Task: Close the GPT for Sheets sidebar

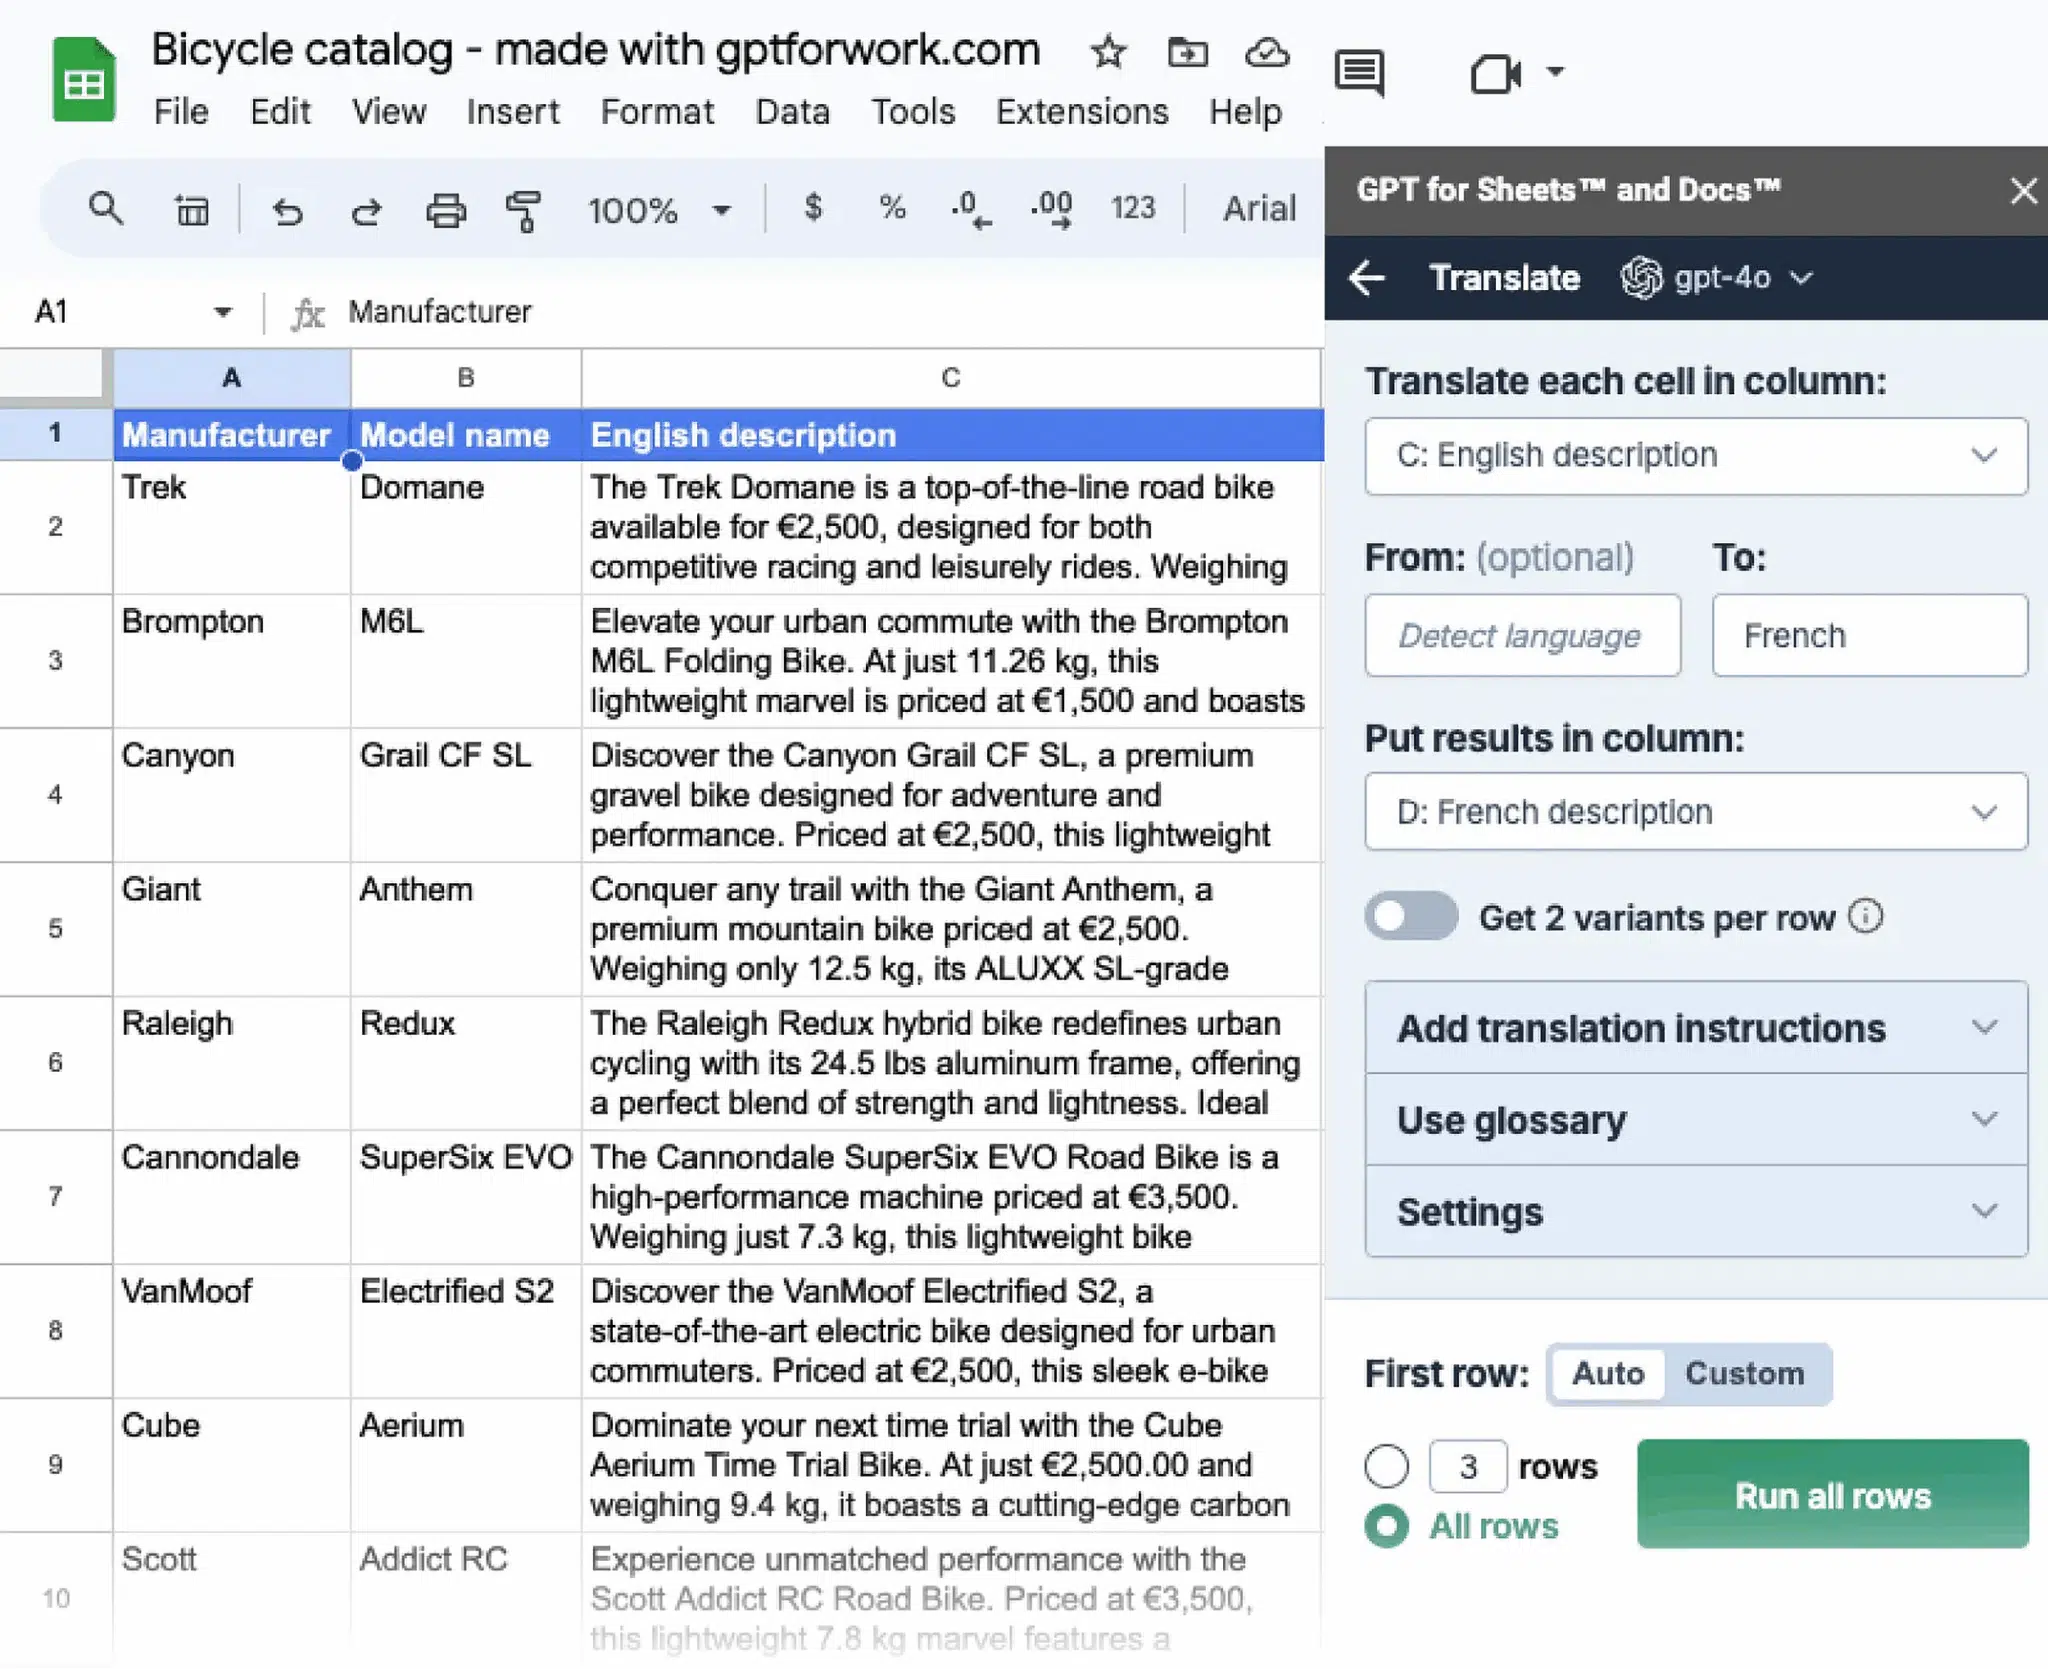Action: pos(2023,190)
